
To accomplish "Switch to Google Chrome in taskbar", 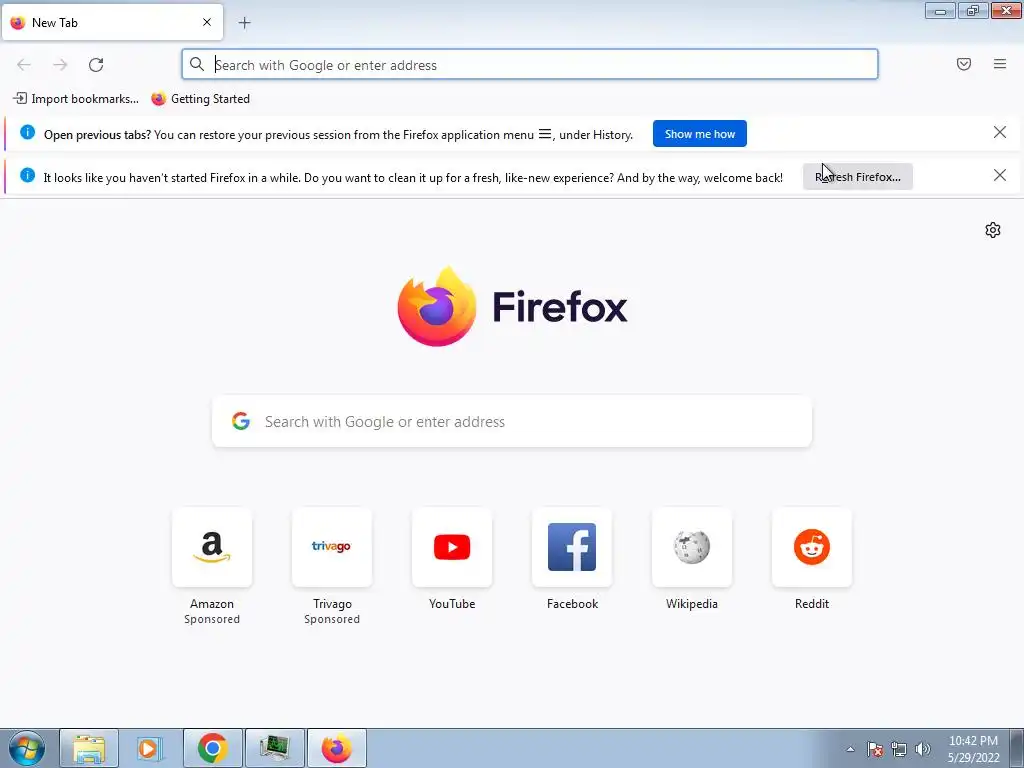I will tap(212, 748).
